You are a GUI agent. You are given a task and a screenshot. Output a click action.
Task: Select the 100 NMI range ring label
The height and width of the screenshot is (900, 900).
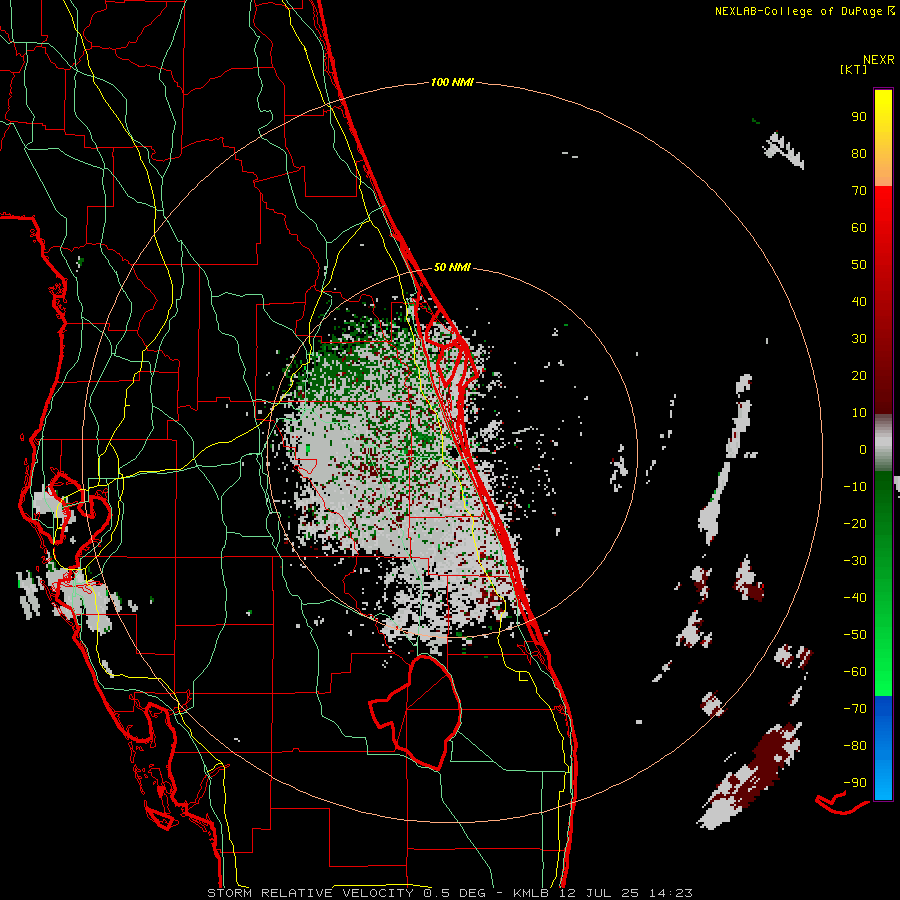452,83
